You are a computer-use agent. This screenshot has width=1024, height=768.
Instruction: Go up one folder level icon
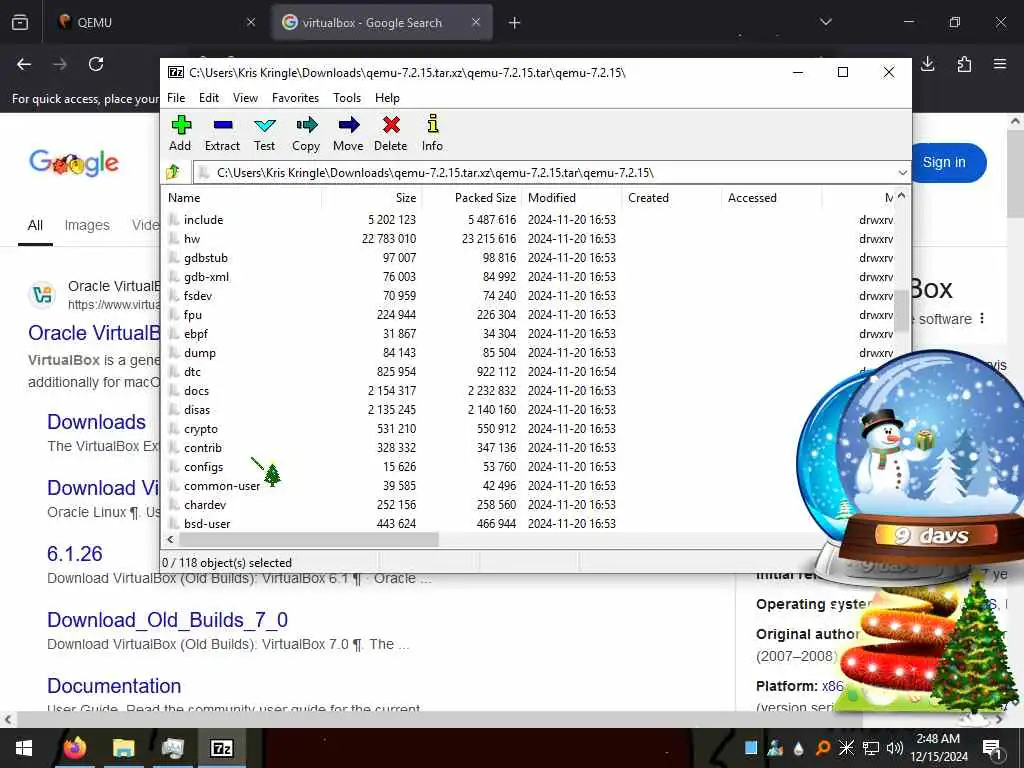coord(173,172)
